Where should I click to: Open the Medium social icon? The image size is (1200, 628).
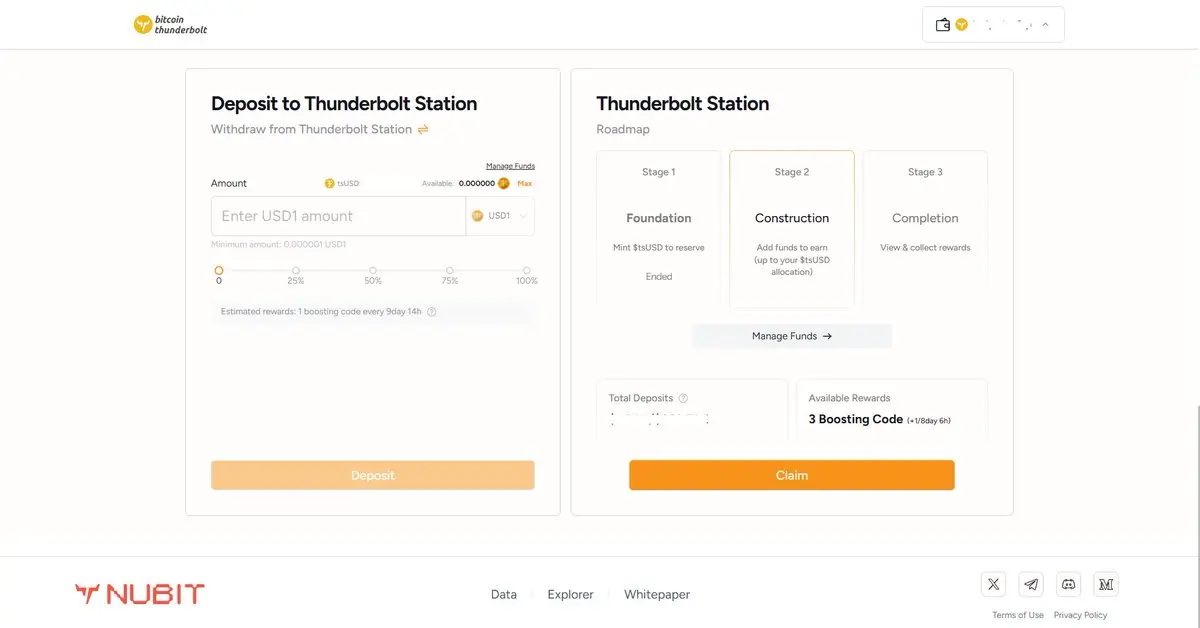pyautogui.click(x=1105, y=584)
